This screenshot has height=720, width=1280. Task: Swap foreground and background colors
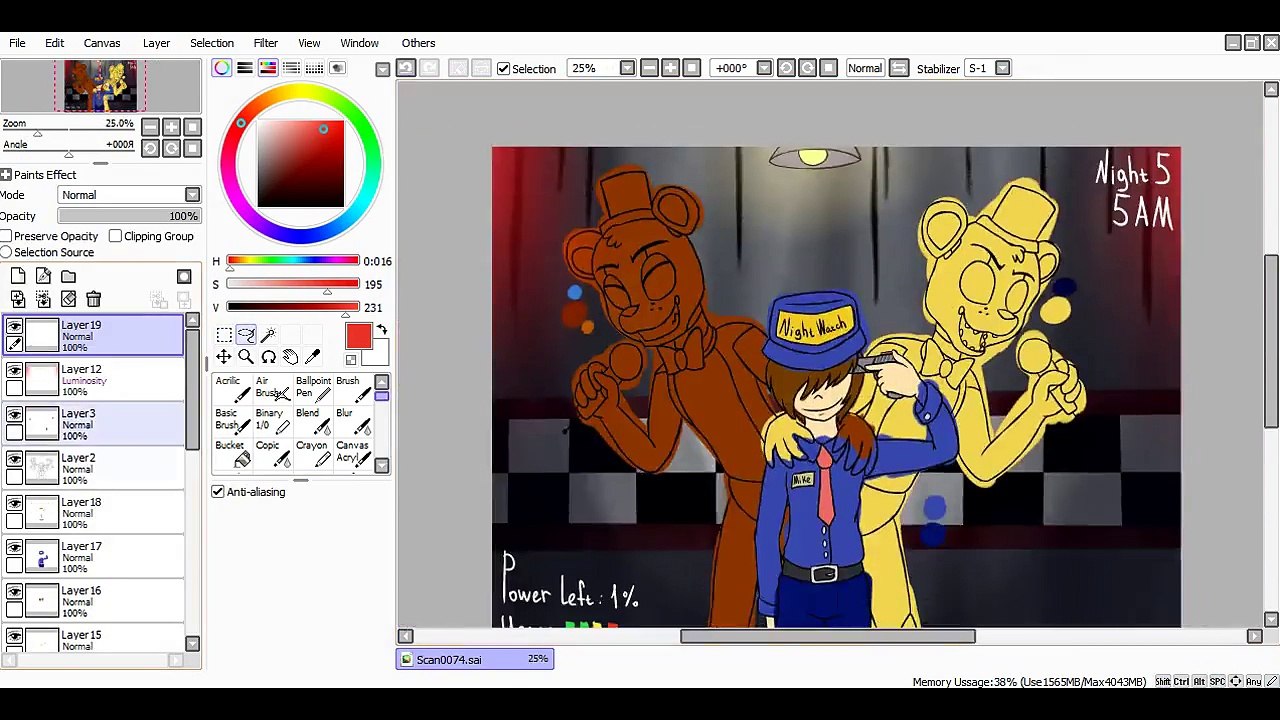[x=381, y=330]
